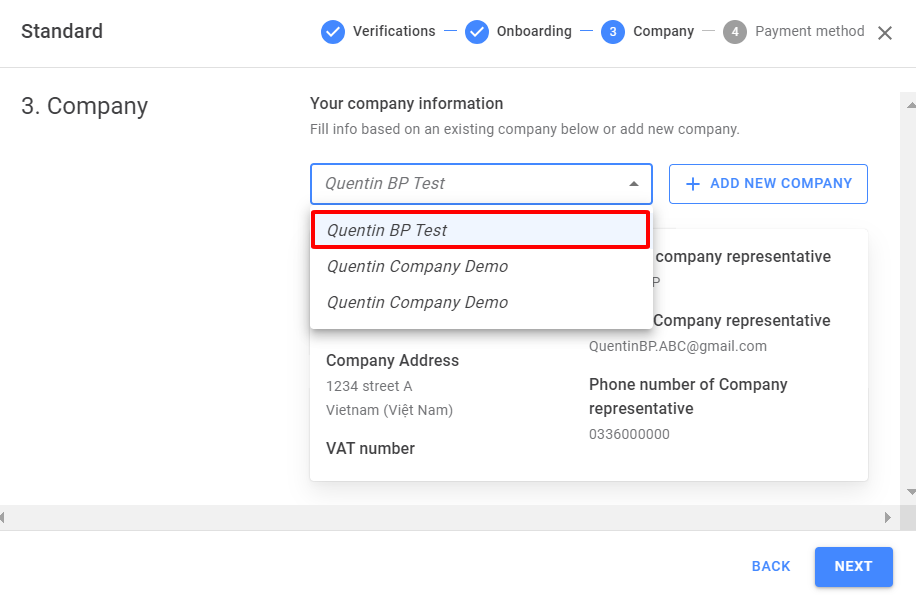Viewport: 916px width, 595px height.
Task: Click the plus icon in Add New Company
Action: (x=693, y=184)
